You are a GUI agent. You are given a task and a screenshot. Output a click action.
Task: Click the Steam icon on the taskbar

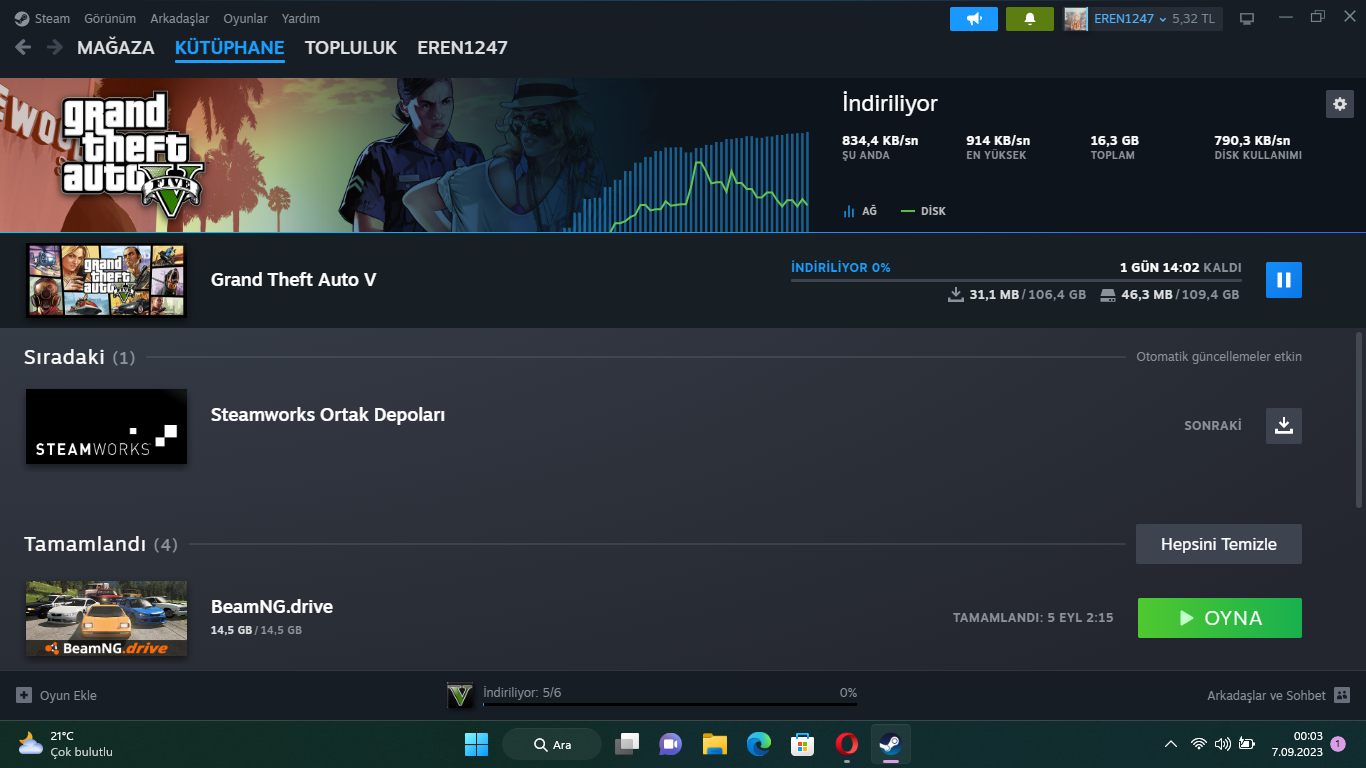[x=890, y=744]
